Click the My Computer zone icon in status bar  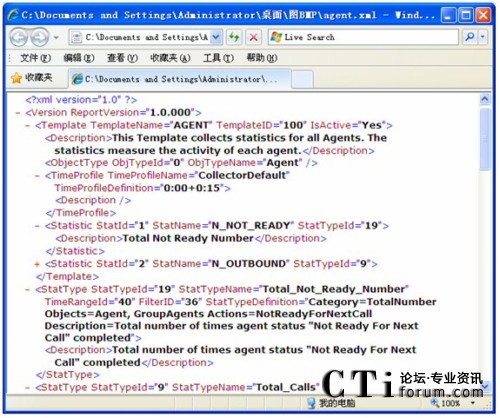(311, 403)
